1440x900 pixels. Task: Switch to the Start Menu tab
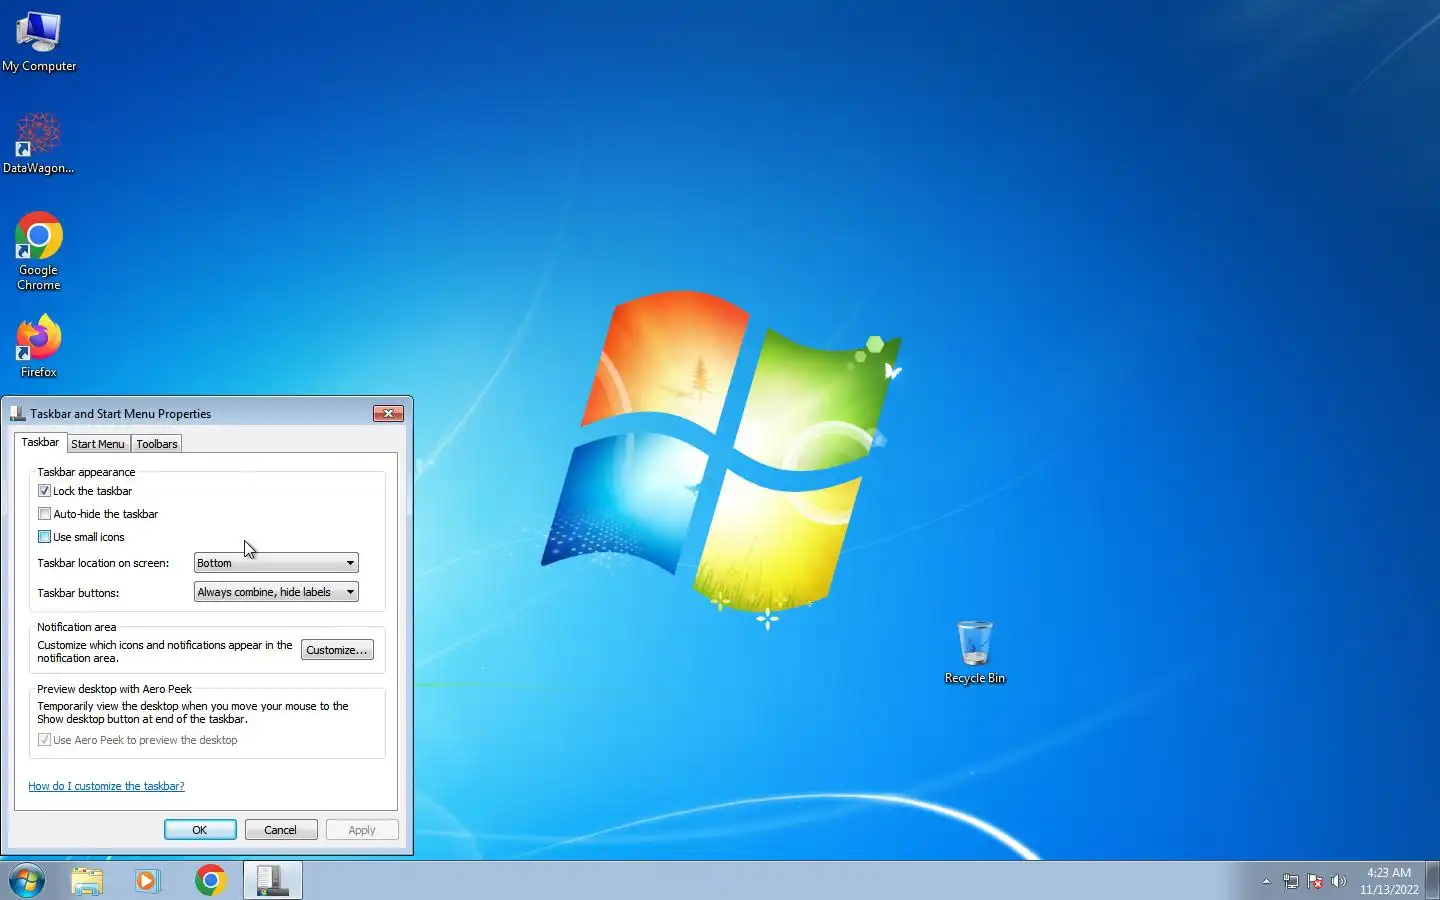pyautogui.click(x=98, y=444)
